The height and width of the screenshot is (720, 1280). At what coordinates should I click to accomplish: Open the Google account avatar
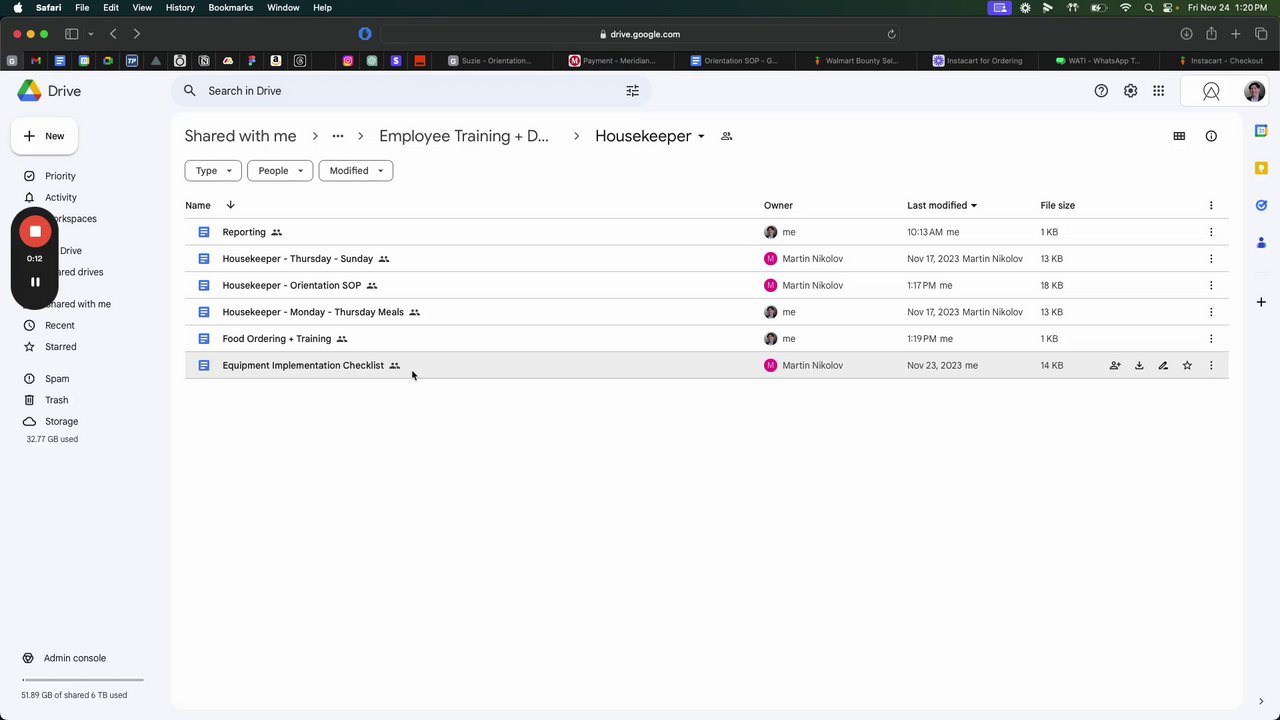1255,91
